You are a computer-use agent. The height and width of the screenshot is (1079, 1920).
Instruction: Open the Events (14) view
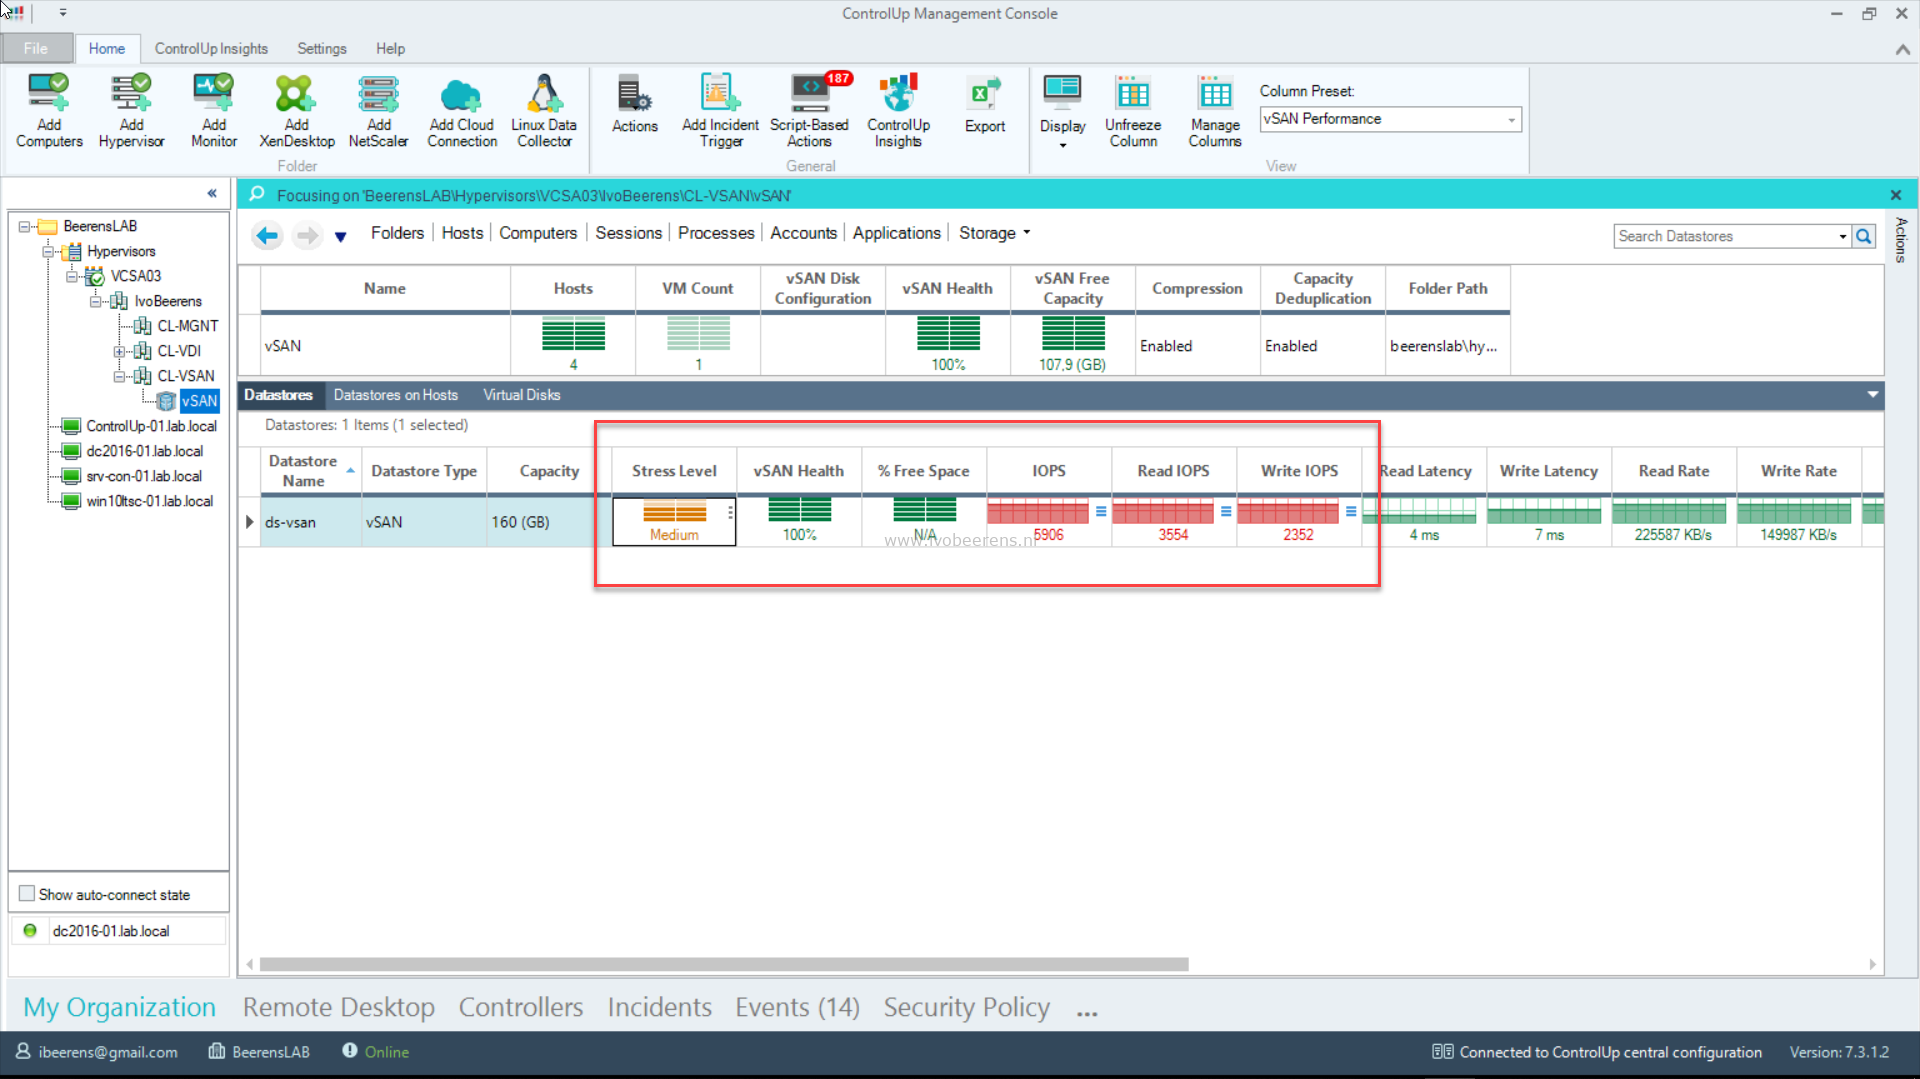click(x=797, y=1007)
